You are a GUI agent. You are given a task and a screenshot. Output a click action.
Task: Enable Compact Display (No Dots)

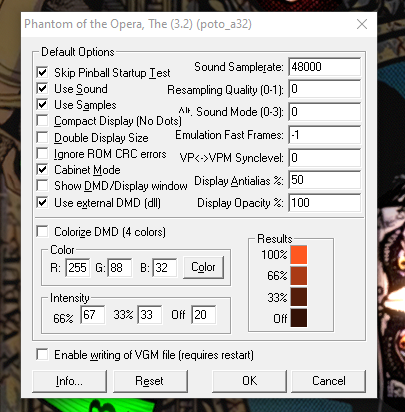[42, 121]
